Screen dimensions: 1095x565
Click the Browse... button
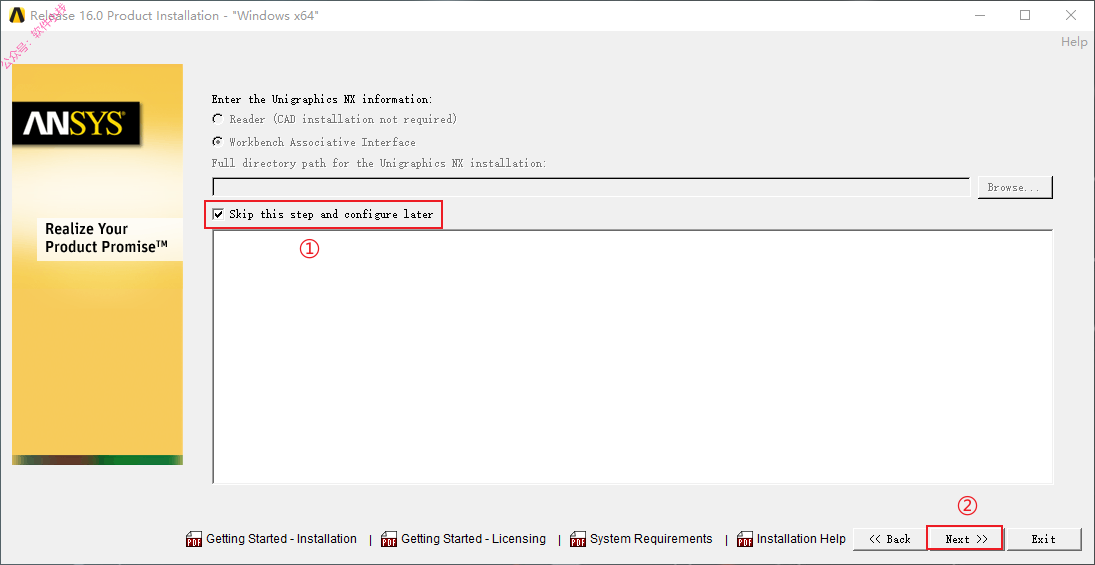pyautogui.click(x=1015, y=187)
